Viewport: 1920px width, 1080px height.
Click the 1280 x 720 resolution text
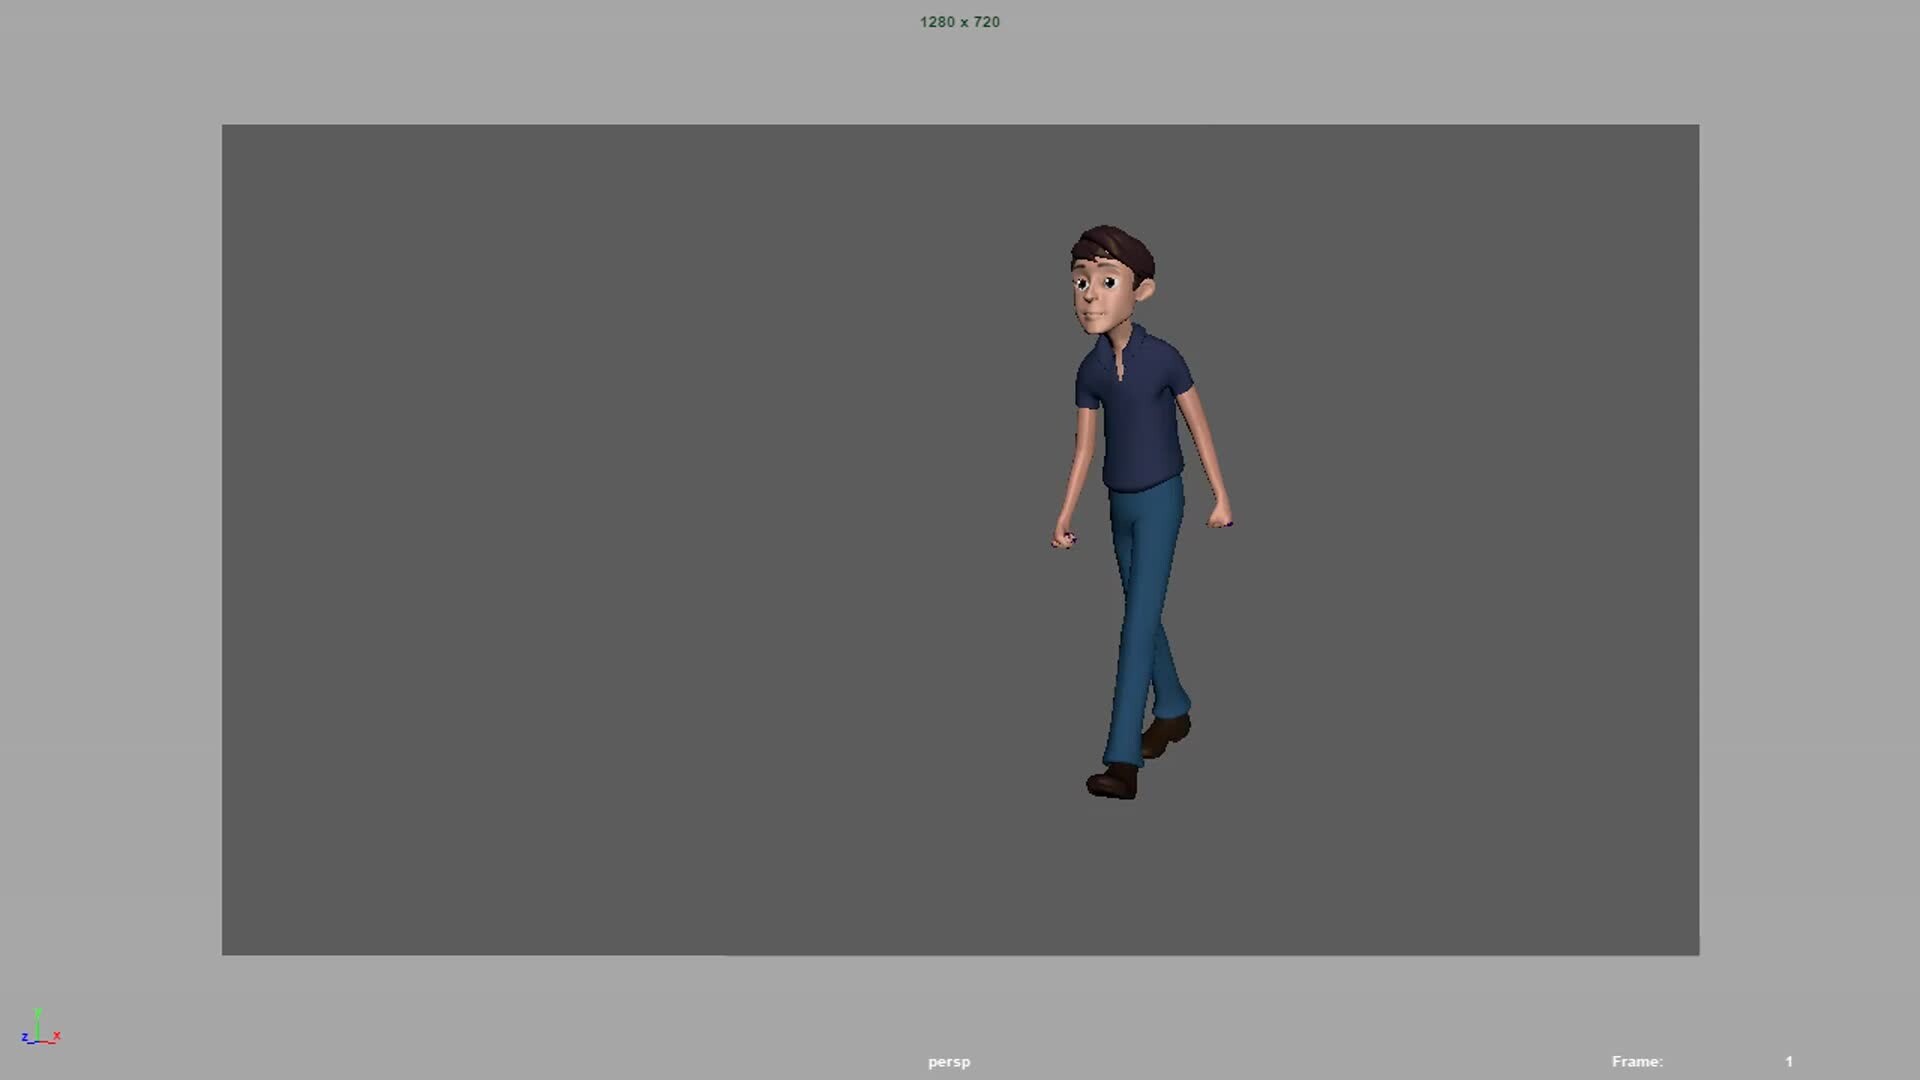tap(959, 22)
